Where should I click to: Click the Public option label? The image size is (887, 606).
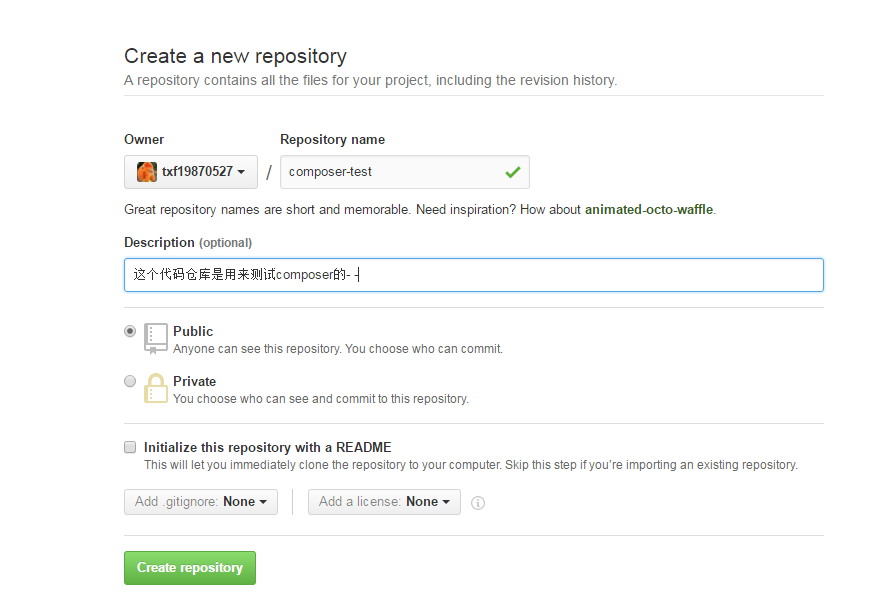(x=193, y=331)
